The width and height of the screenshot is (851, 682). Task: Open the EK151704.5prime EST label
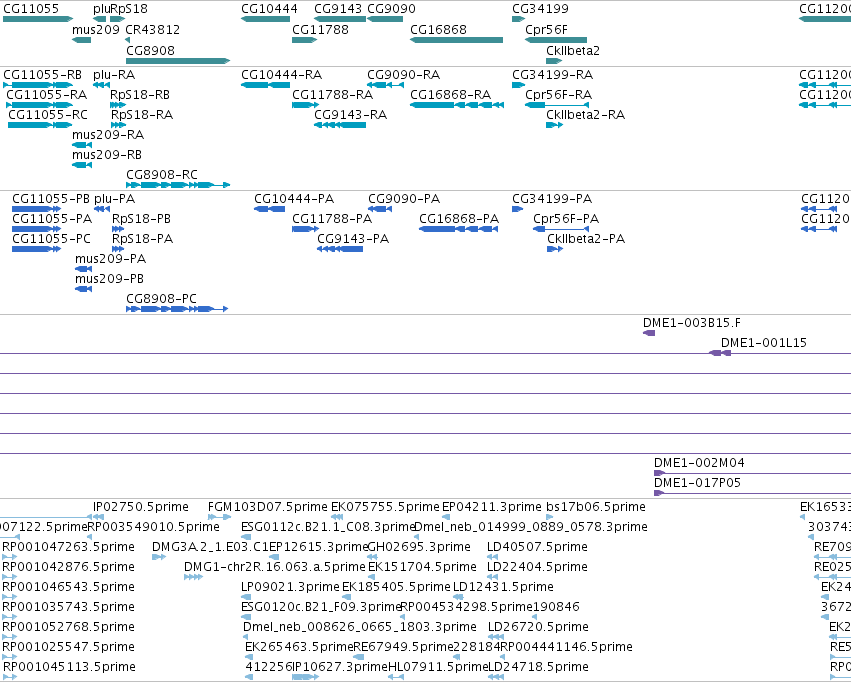422,567
